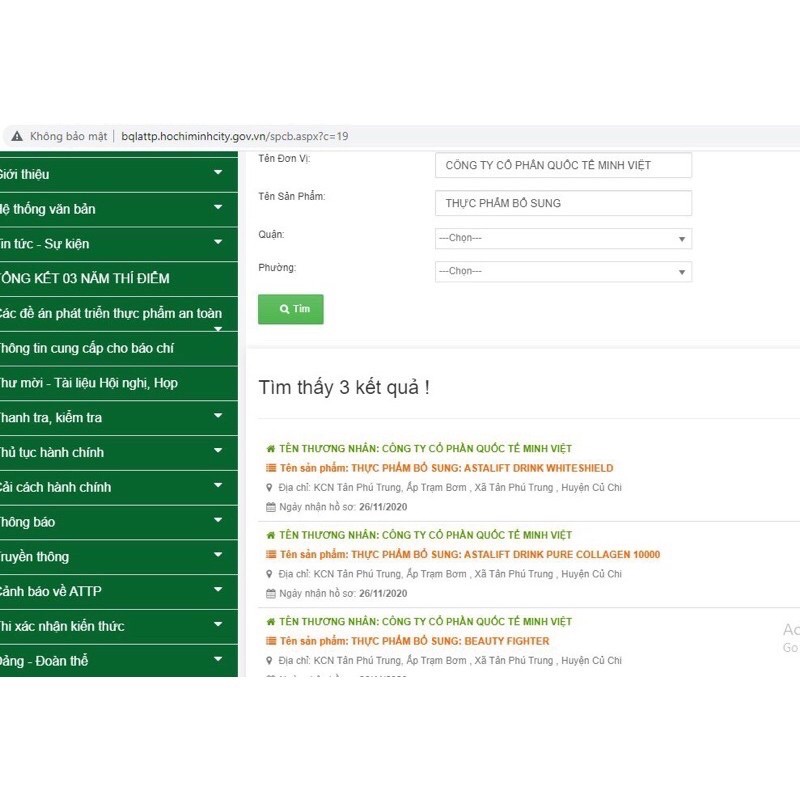800x800 pixels.
Task: Click list icon beside PURE COLLAGEN 10000
Action: [x=271, y=555]
